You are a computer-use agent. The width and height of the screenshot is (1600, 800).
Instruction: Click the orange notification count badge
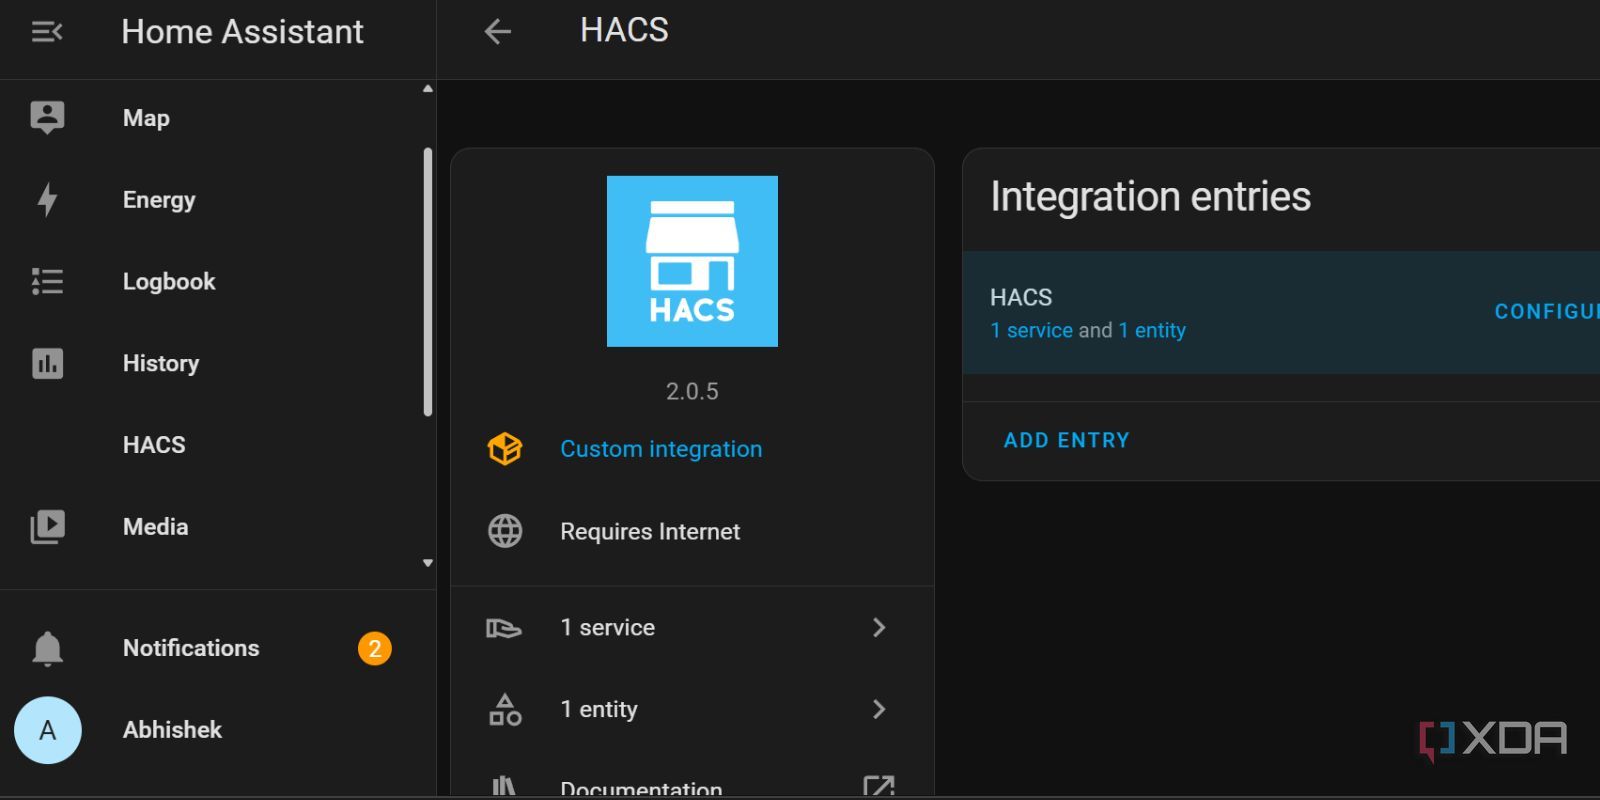375,649
